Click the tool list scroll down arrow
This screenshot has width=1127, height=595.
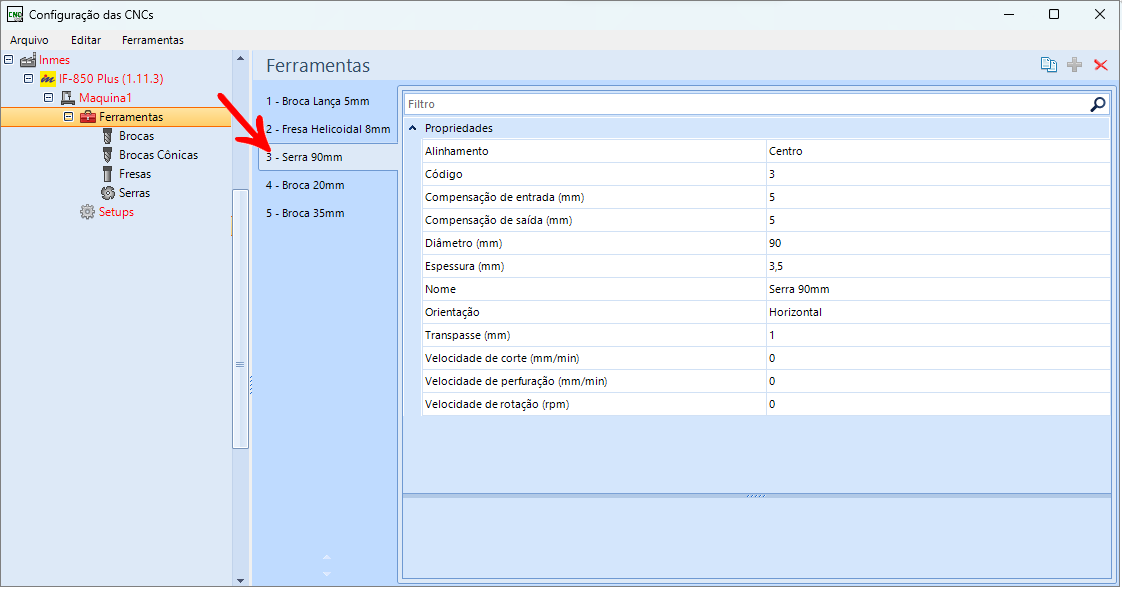327,574
